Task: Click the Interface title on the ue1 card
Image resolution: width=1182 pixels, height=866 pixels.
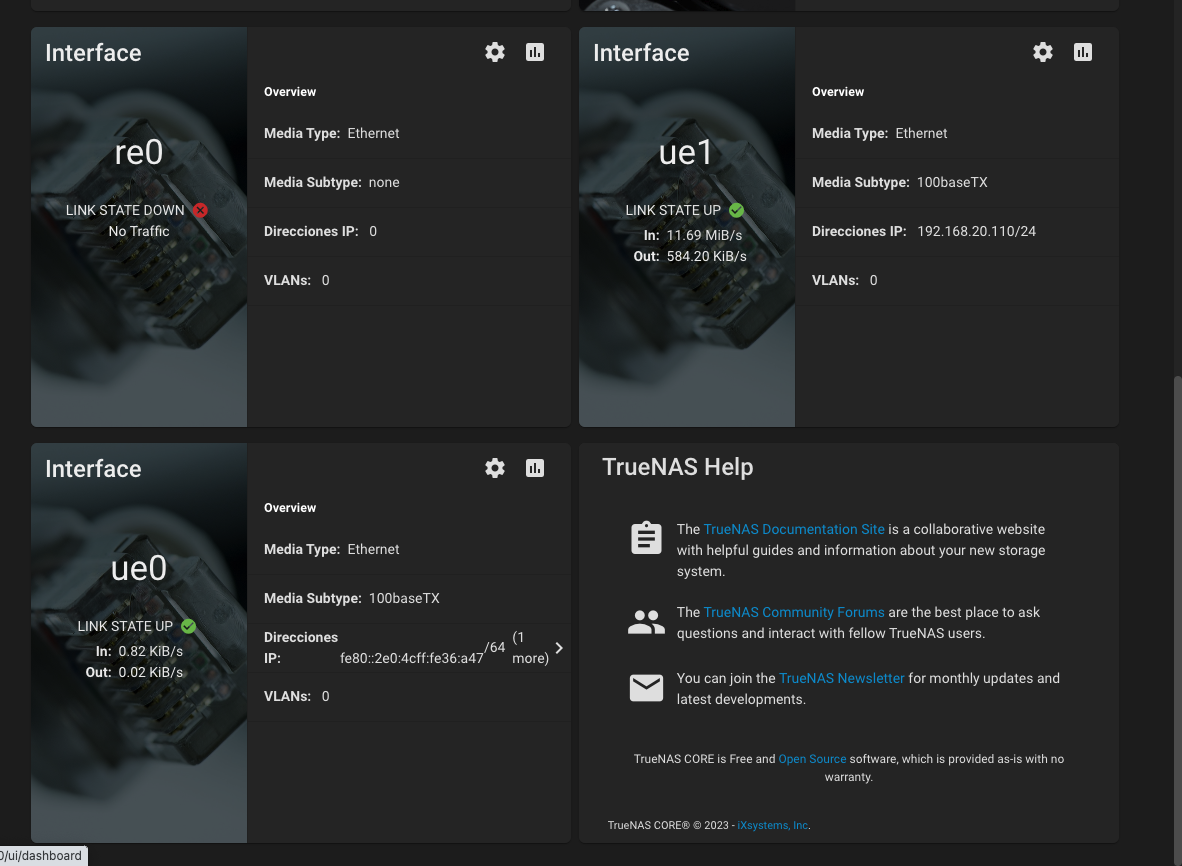Action: point(642,53)
